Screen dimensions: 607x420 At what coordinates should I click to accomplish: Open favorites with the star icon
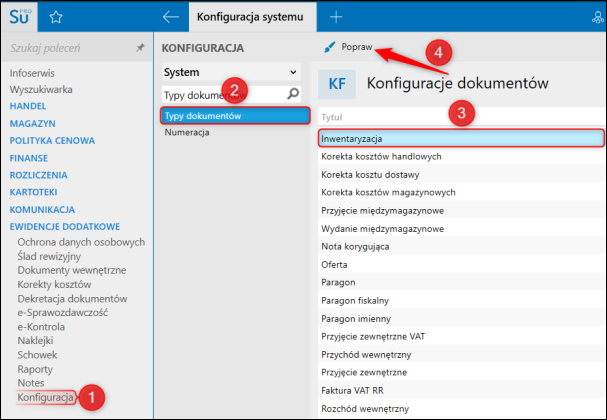coord(56,17)
